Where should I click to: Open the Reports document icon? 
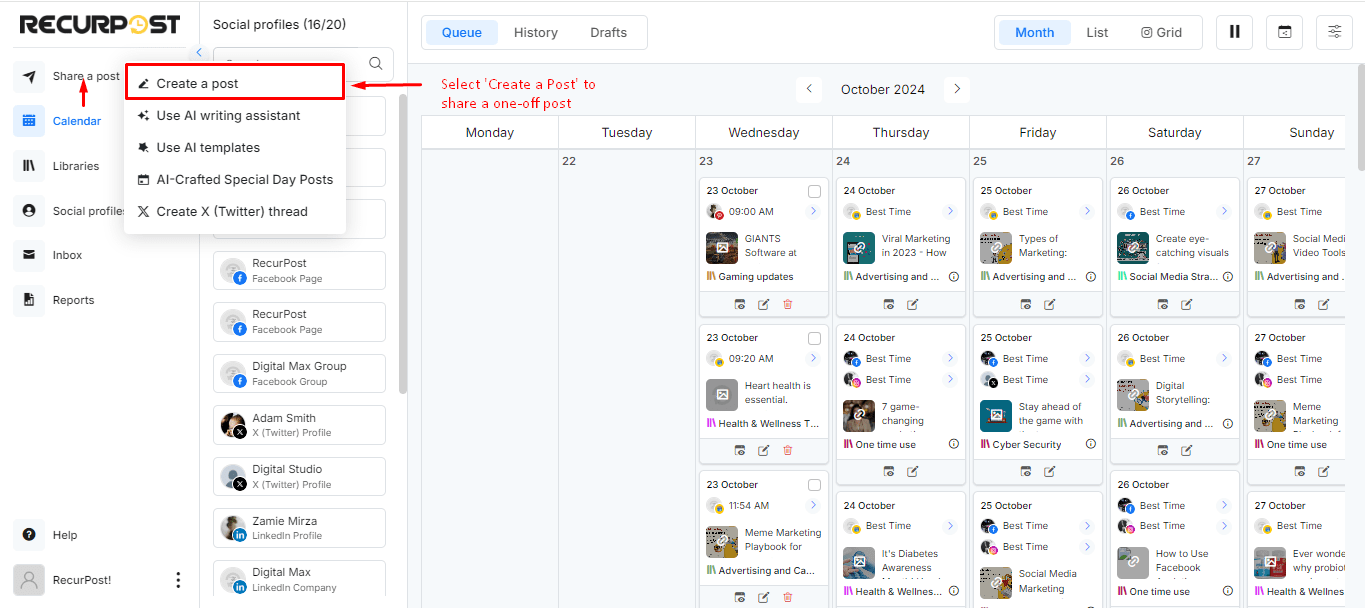[x=29, y=300]
